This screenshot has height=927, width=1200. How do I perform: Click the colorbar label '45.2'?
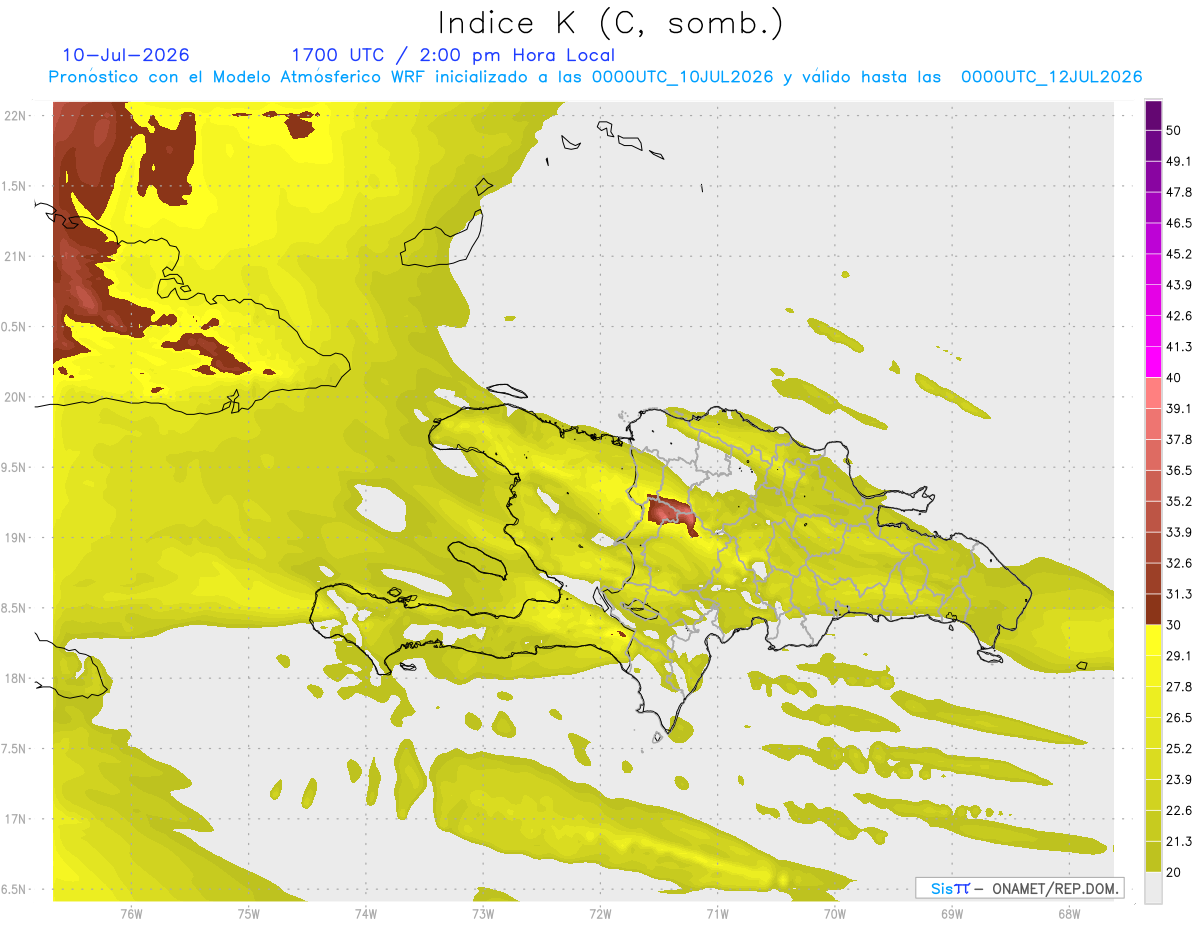(x=1179, y=254)
